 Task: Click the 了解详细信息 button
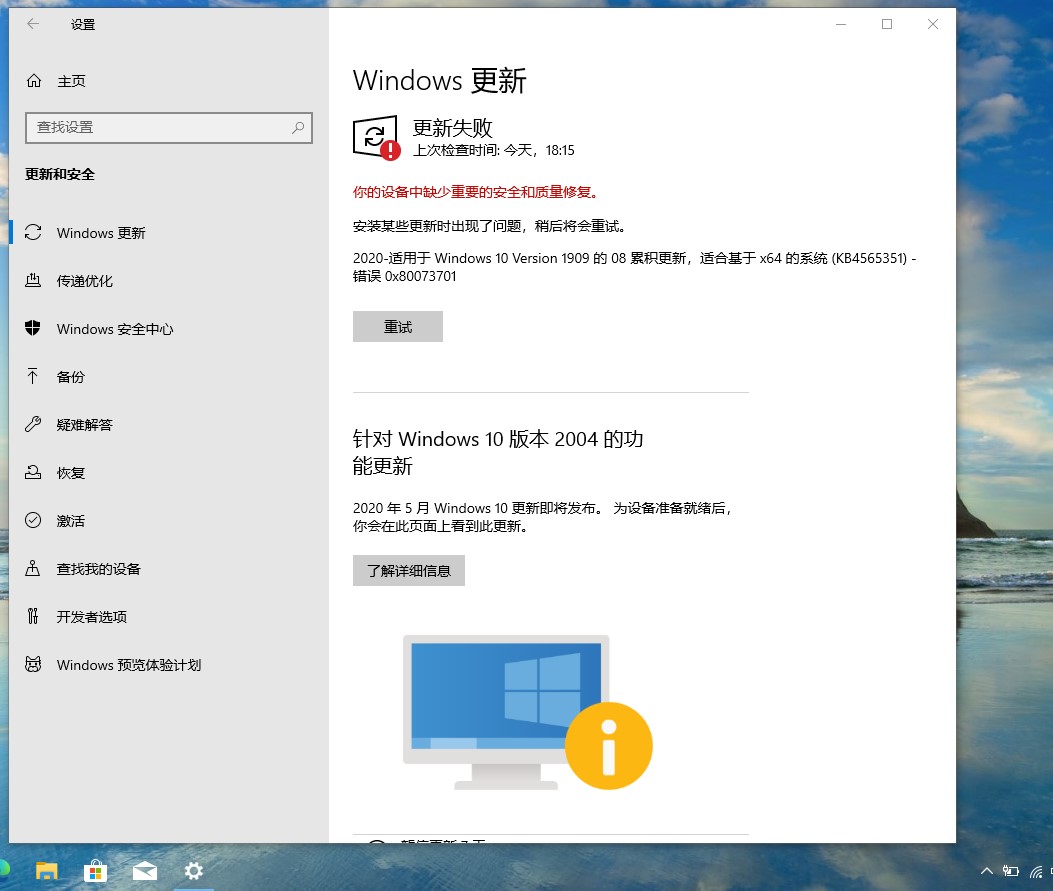pos(408,570)
